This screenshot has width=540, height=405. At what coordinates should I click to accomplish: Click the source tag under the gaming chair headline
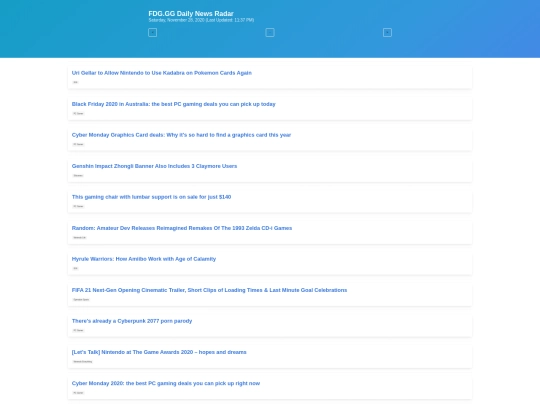[78, 206]
